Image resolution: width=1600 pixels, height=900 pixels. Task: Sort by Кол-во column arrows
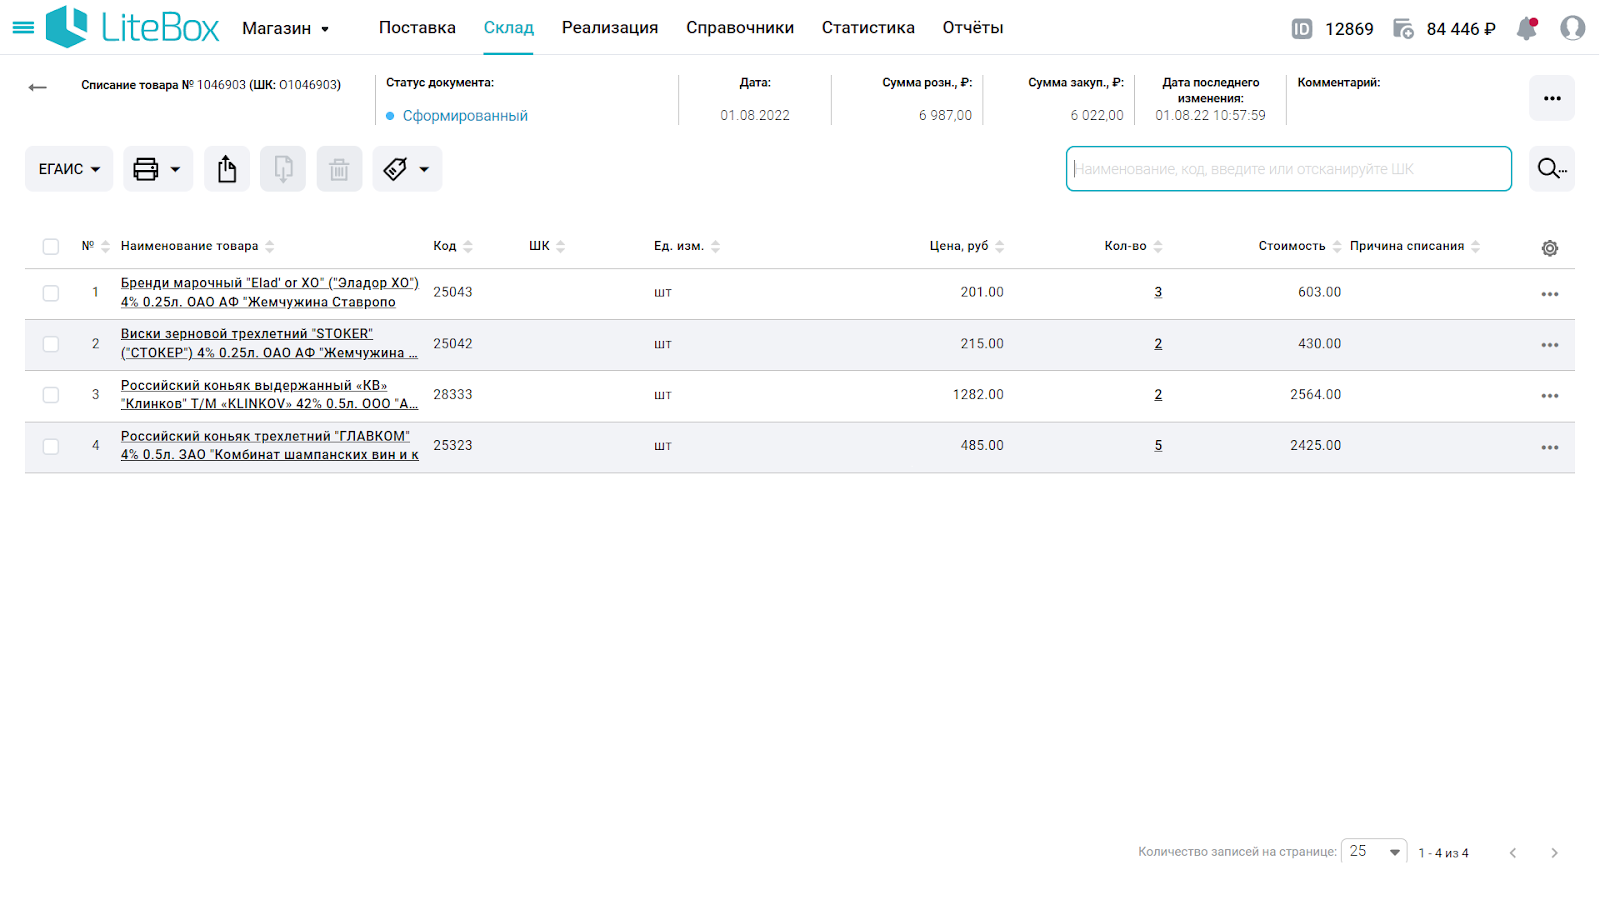coord(1158,247)
